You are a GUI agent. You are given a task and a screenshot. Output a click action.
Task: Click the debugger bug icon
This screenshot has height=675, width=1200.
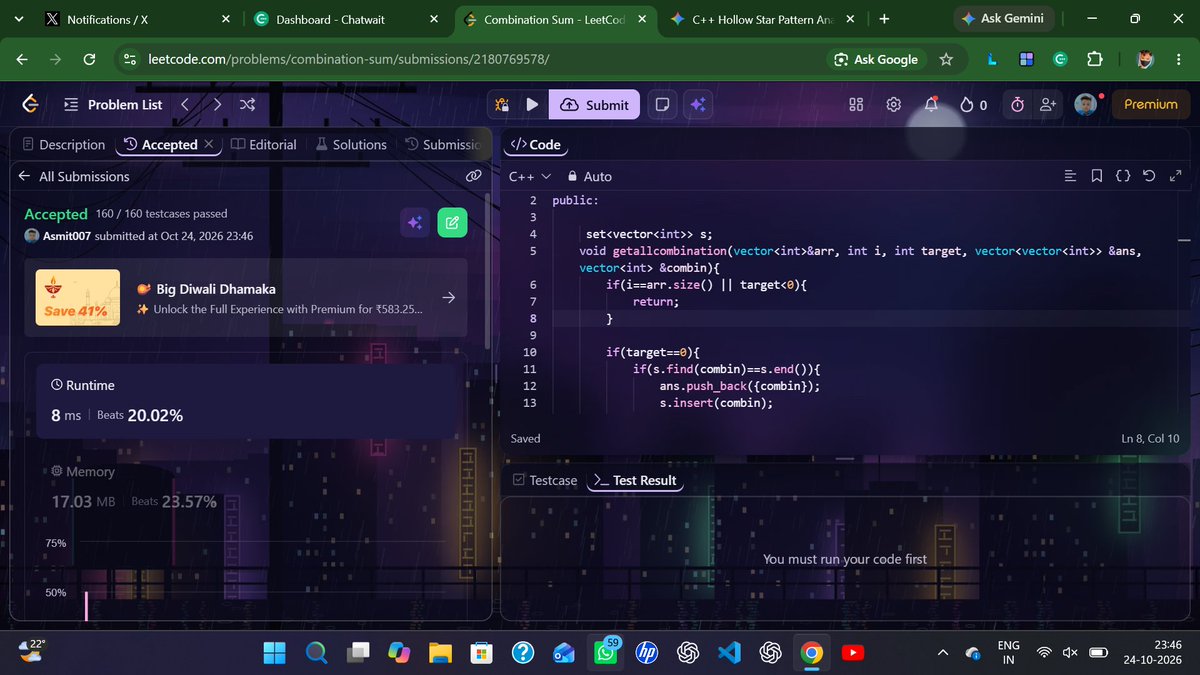tap(502, 104)
